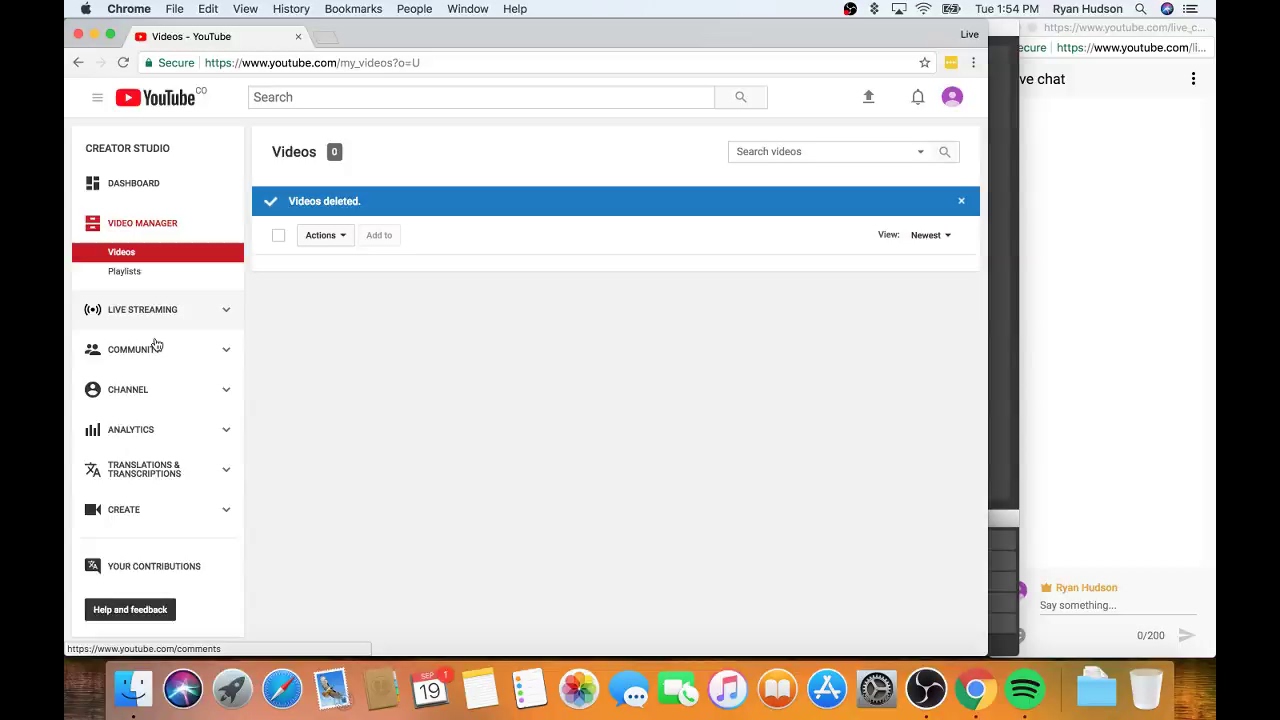This screenshot has height=720, width=1280.
Task: Open the People menu
Action: (414, 9)
